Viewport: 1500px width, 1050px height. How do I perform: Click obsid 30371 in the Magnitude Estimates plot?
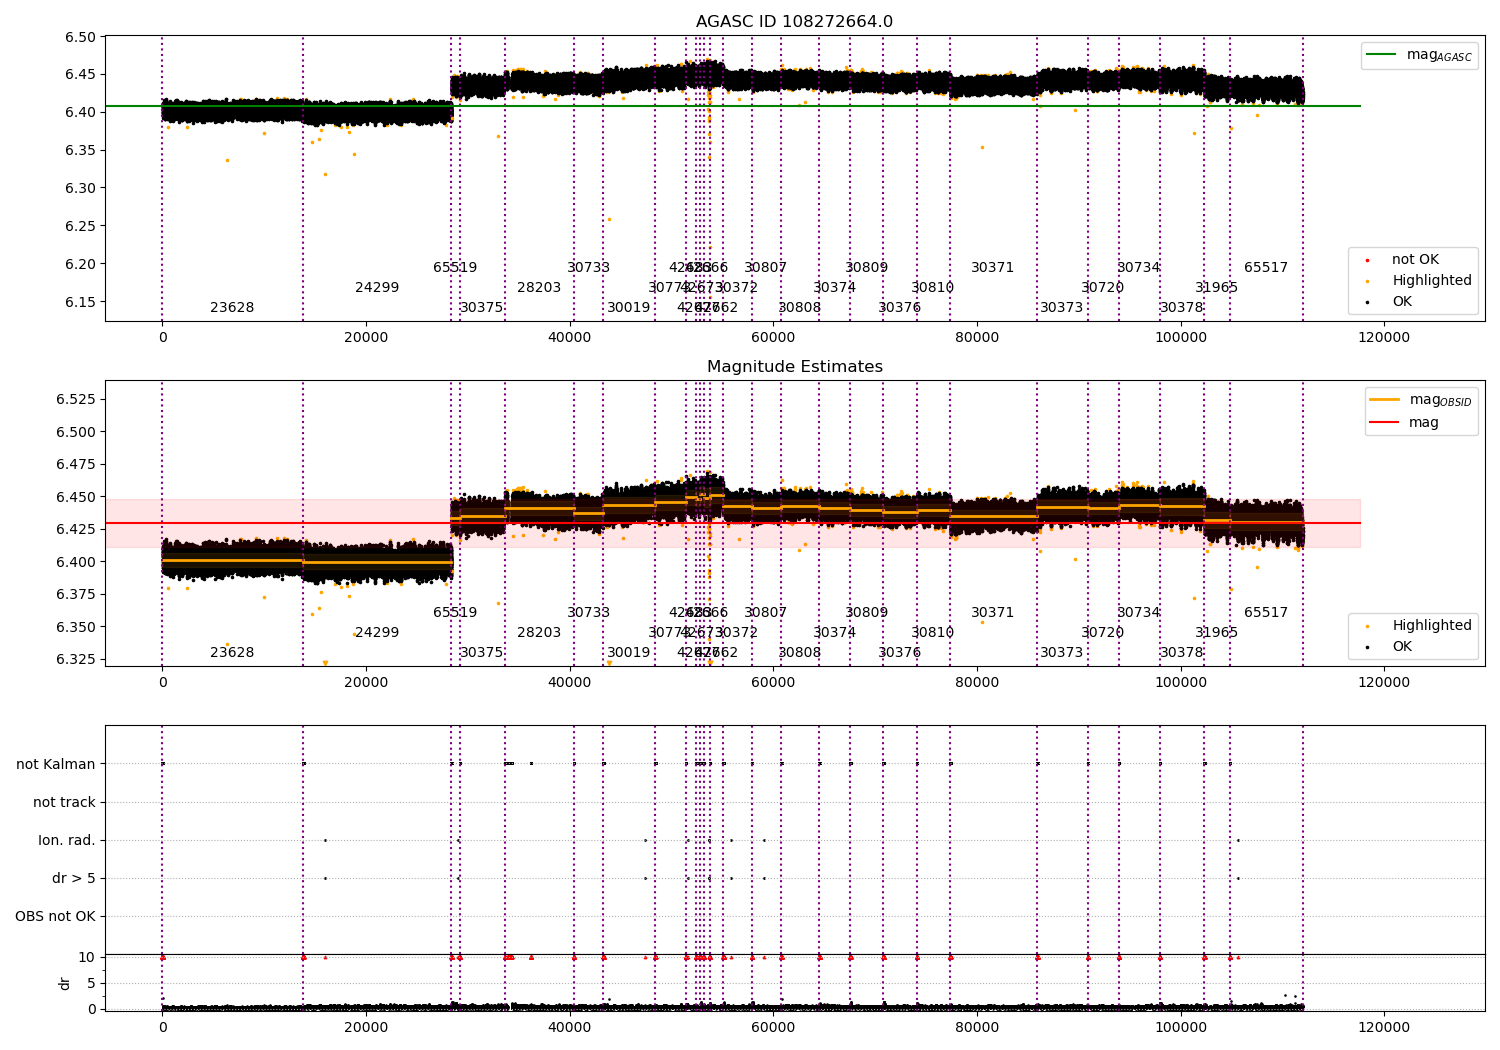click(x=993, y=613)
